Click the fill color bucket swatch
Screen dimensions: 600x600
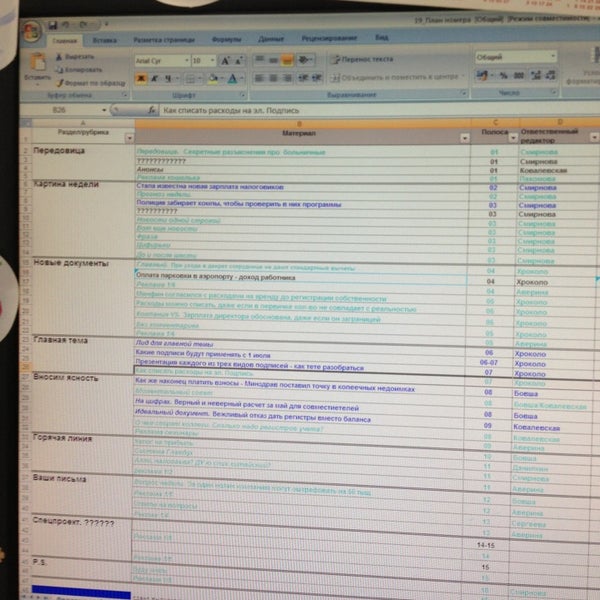(213, 79)
